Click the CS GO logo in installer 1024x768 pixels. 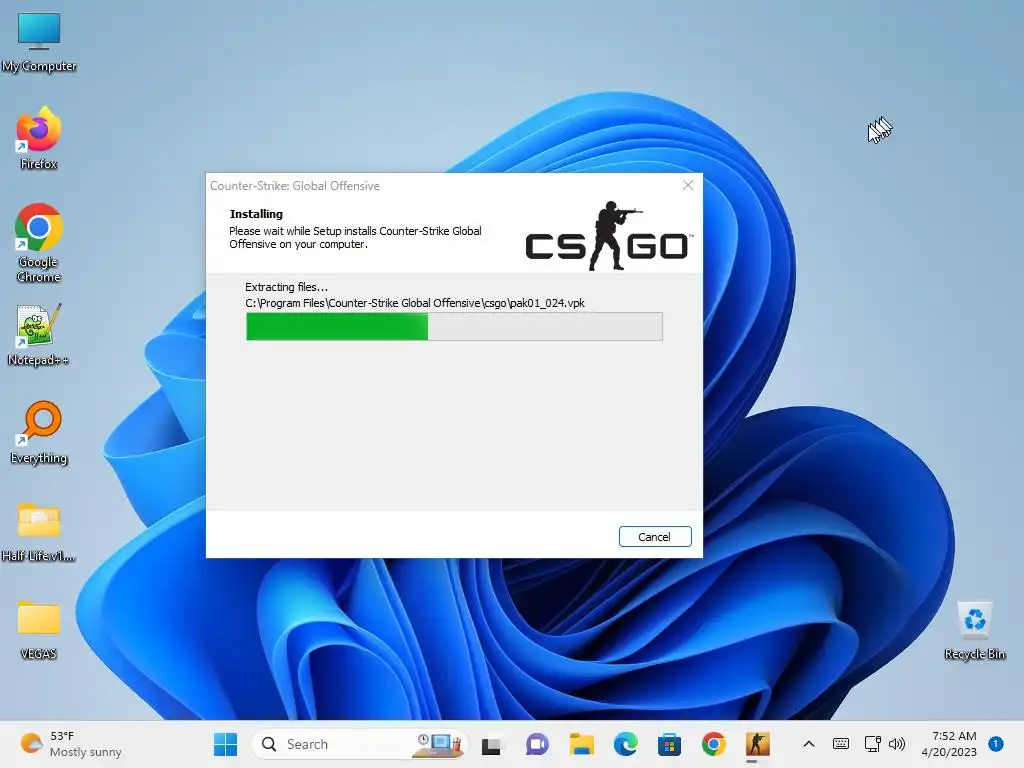point(609,236)
